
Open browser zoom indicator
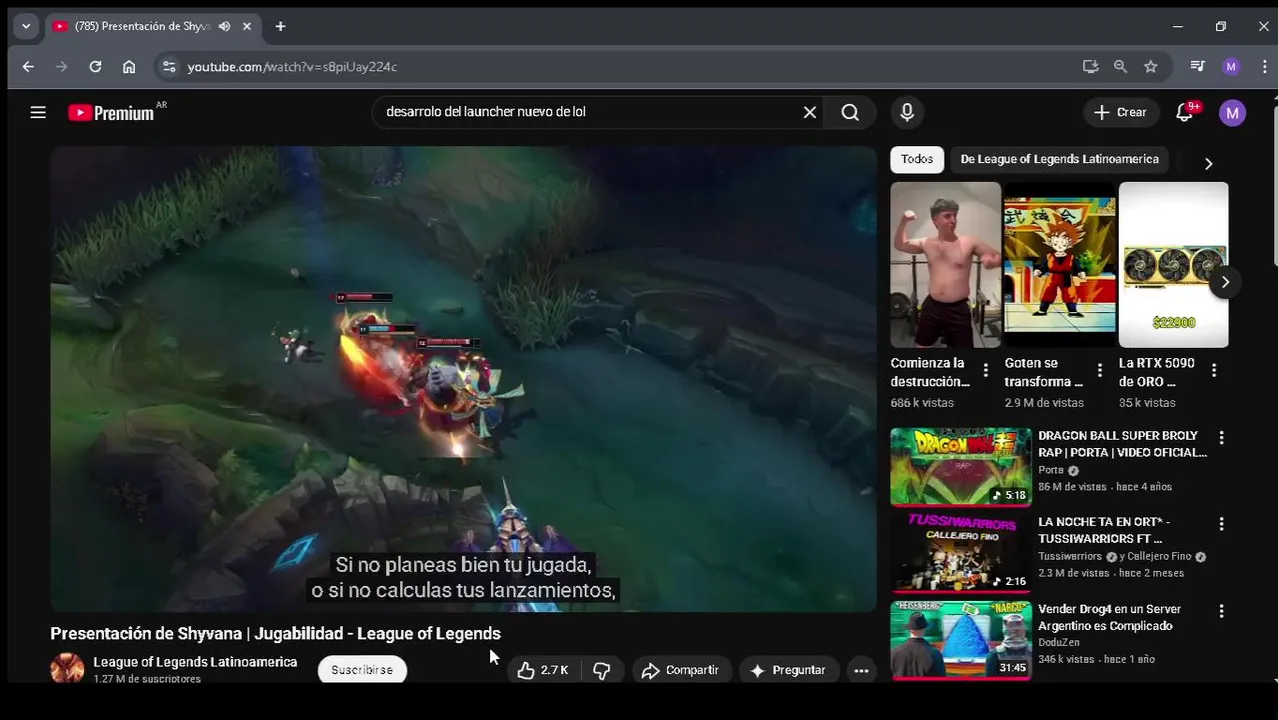pyautogui.click(x=1120, y=66)
